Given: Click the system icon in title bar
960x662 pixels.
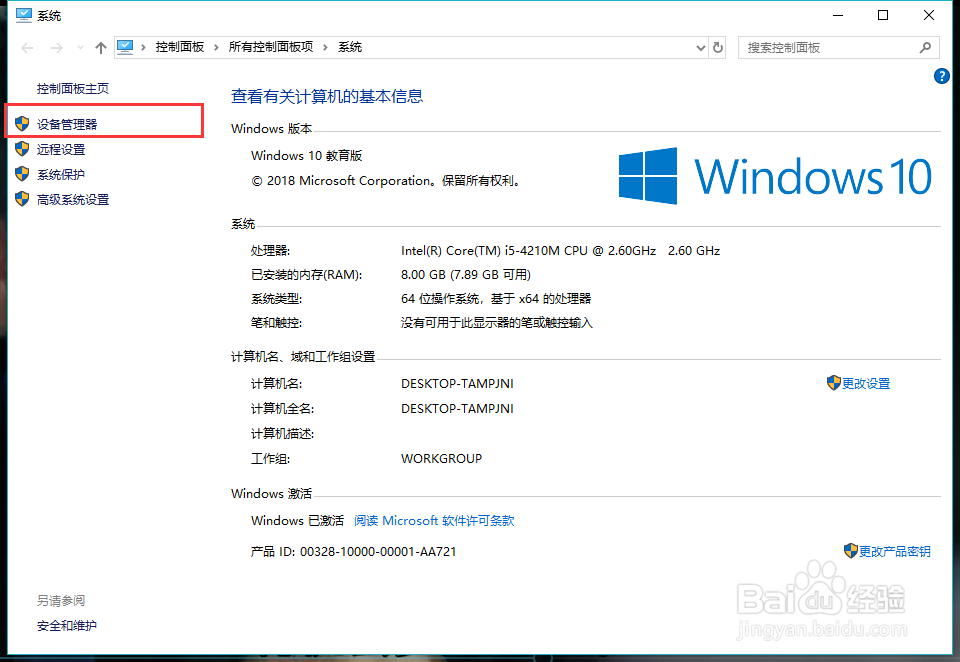Looking at the screenshot, I should pos(24,15).
